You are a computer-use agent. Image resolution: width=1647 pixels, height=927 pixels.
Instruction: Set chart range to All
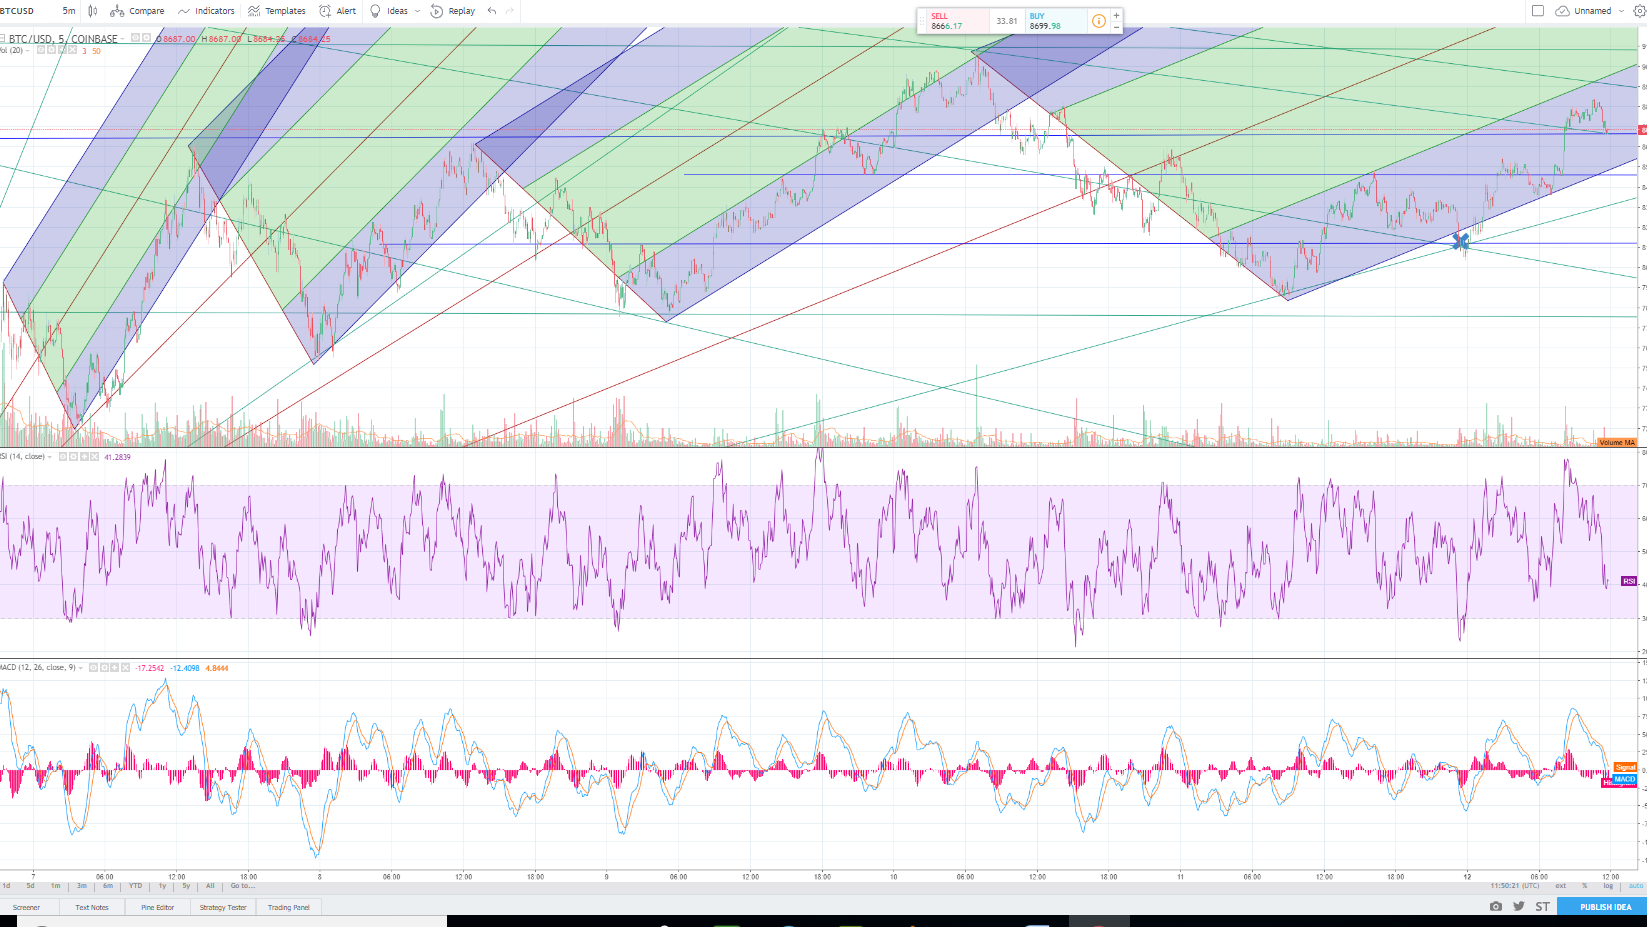click(x=210, y=886)
